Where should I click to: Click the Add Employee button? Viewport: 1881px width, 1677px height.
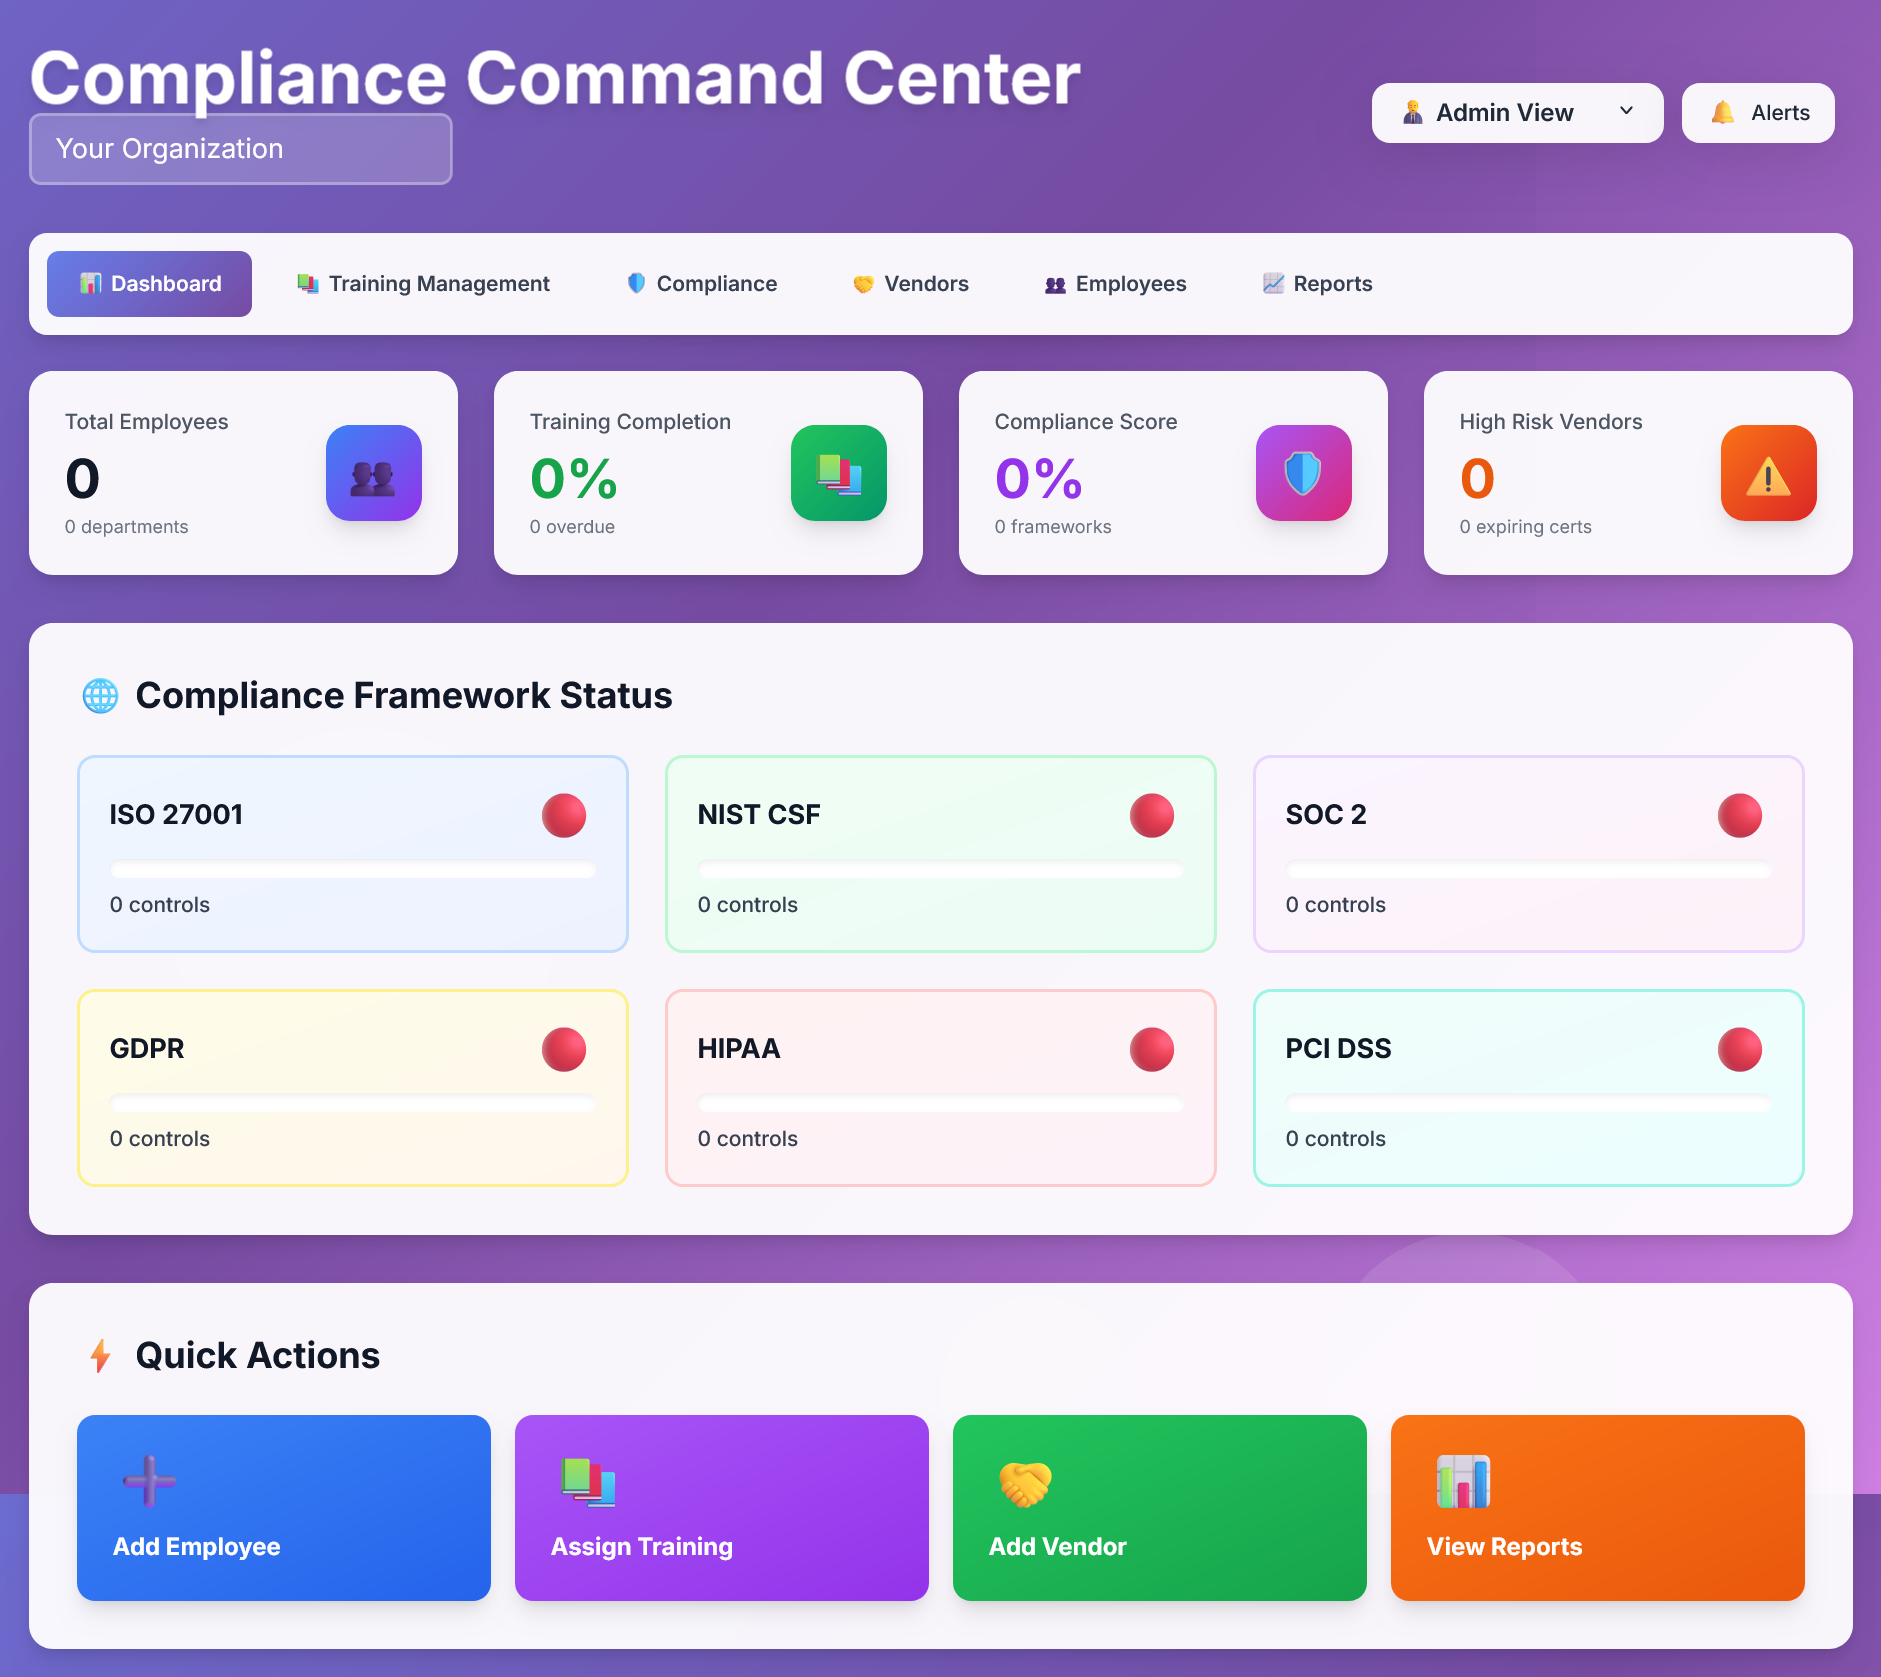coord(283,1508)
